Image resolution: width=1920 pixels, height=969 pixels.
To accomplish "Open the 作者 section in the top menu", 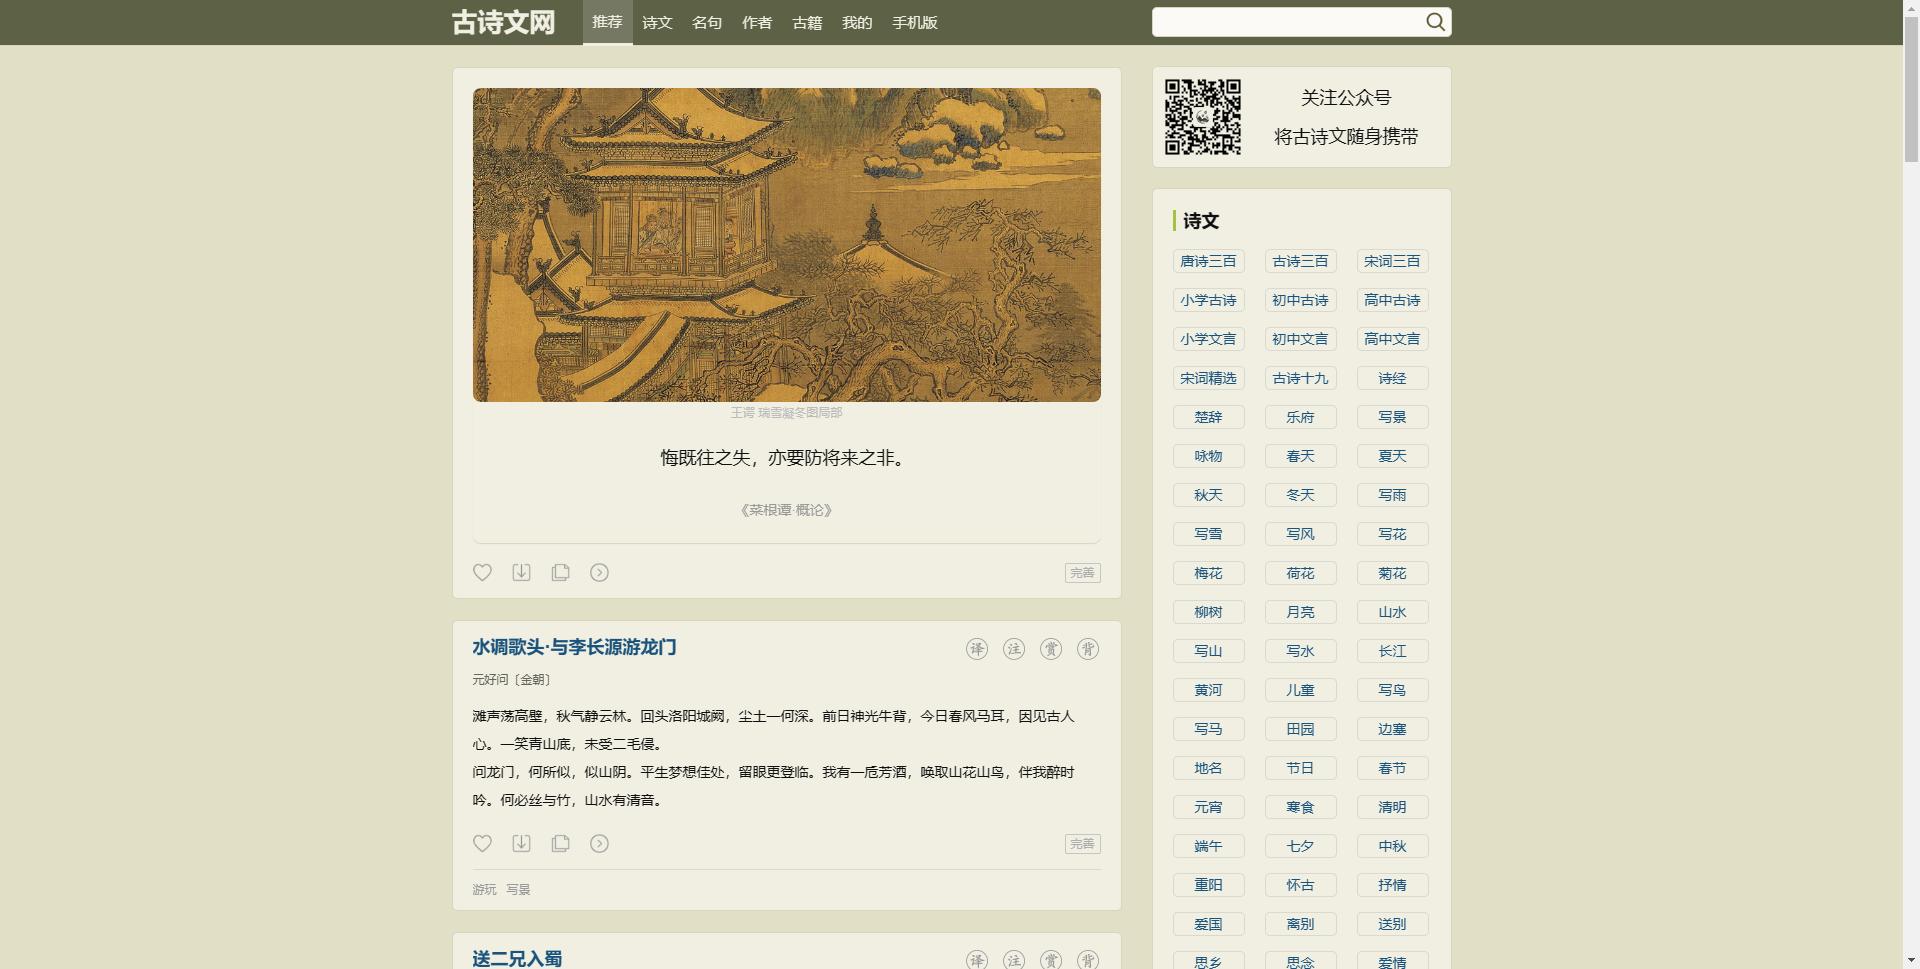I will pyautogui.click(x=757, y=22).
